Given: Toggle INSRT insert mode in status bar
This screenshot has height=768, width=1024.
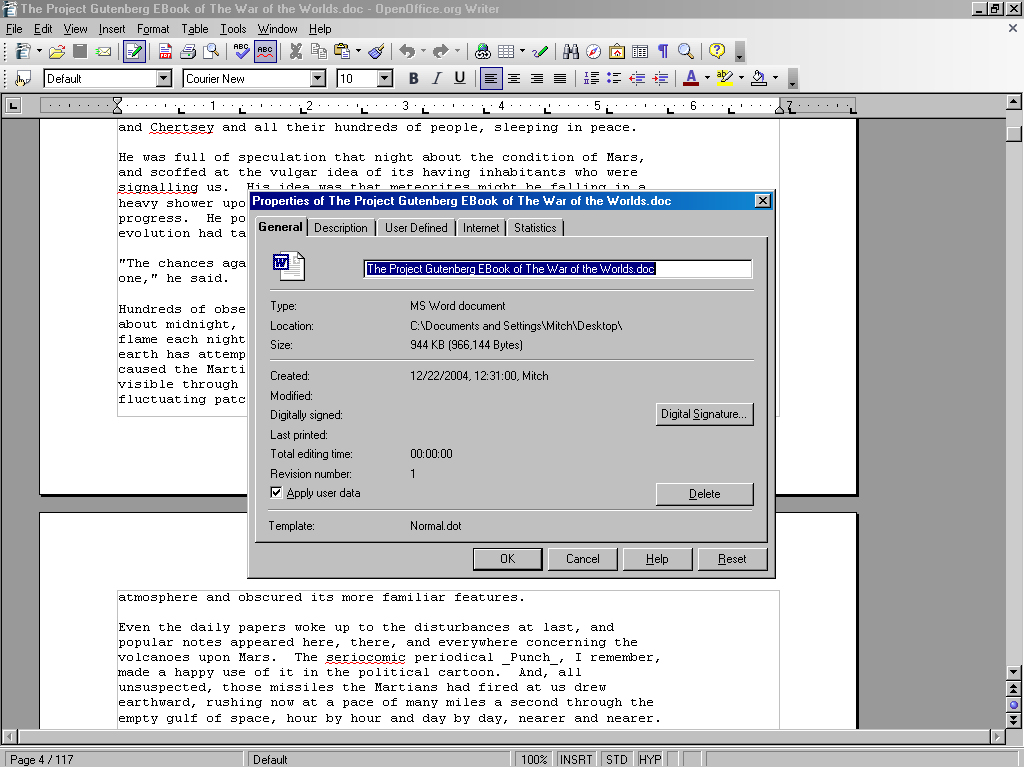Looking at the screenshot, I should click(576, 759).
